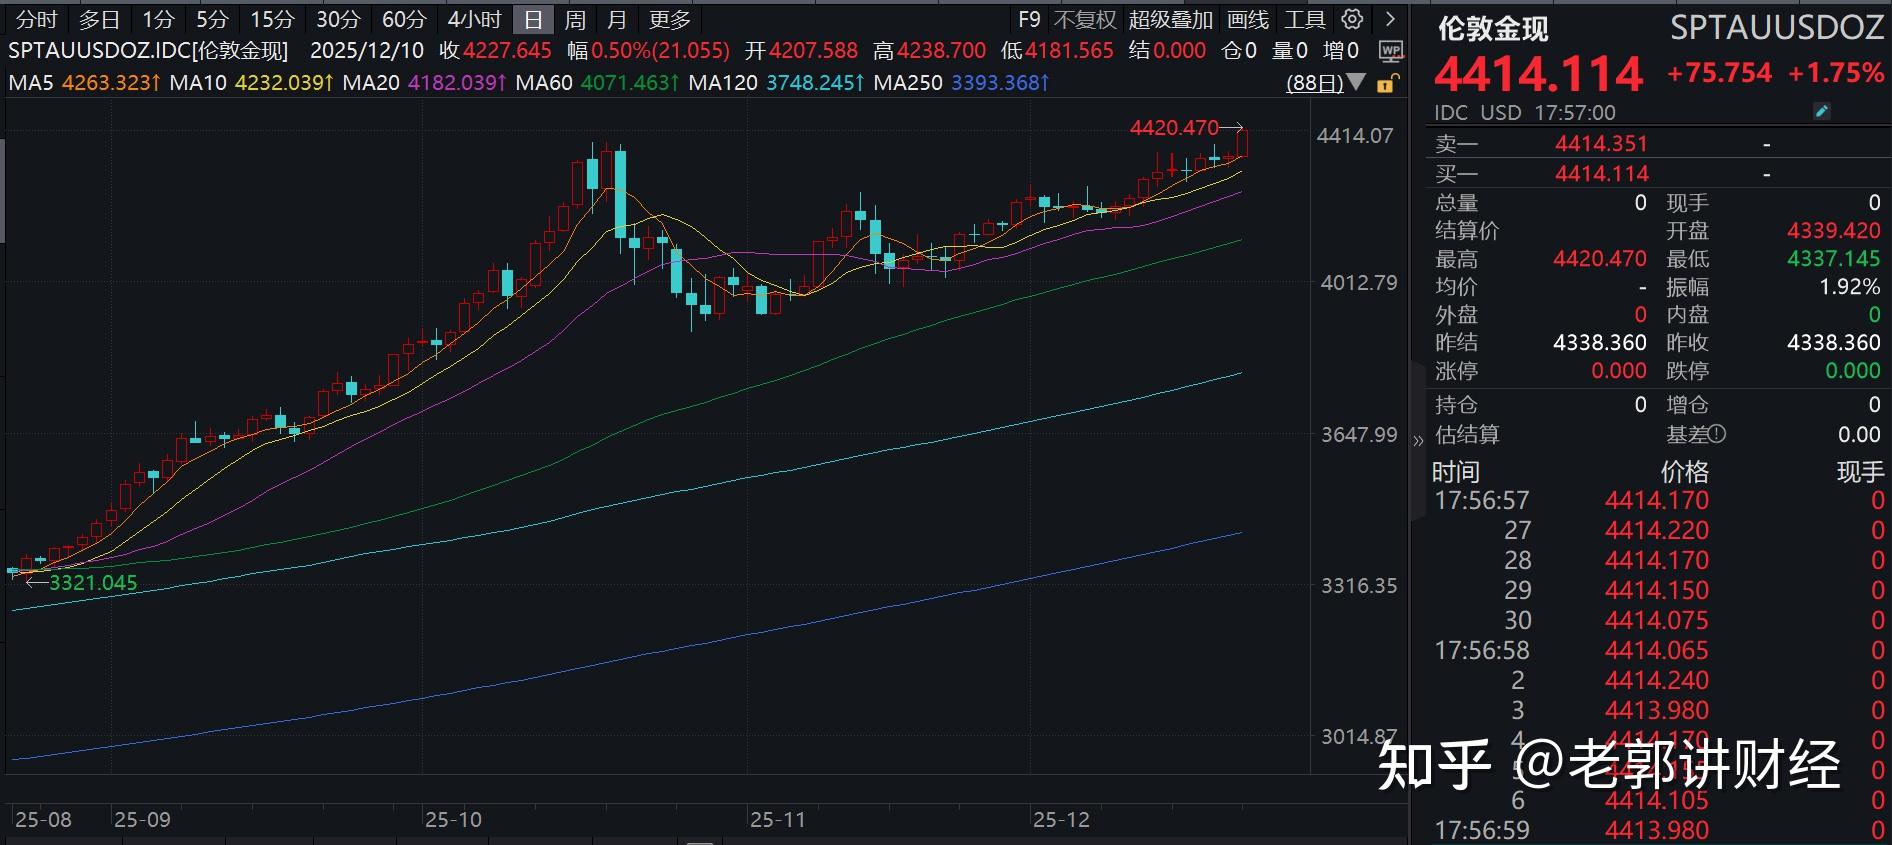Click the 3321.045 low price marker
The image size is (1892, 845).
pyautogui.click(x=93, y=582)
